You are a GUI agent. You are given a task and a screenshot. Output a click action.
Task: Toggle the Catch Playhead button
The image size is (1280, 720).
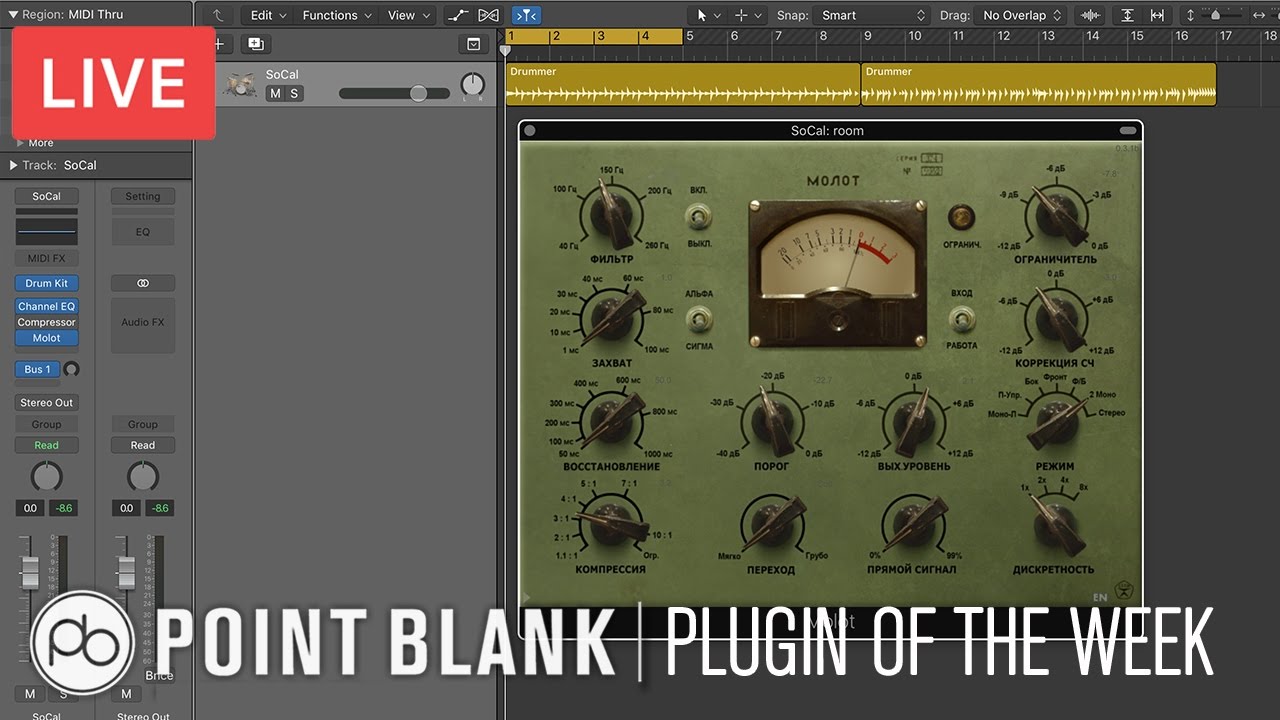526,15
